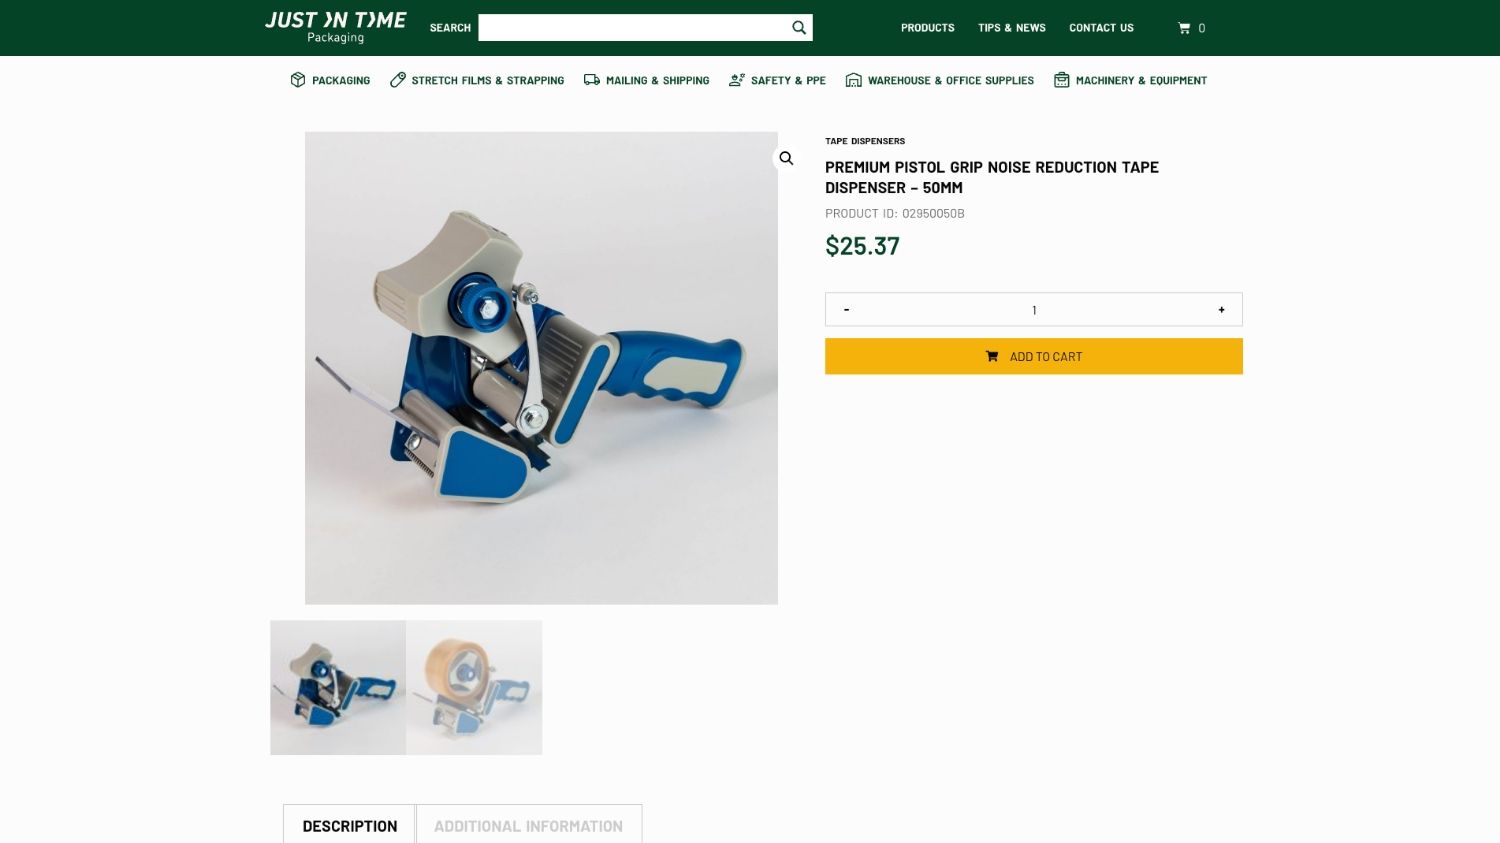Switch to the Additional Information tab
Viewport: 1500px width, 843px height.
[528, 826]
